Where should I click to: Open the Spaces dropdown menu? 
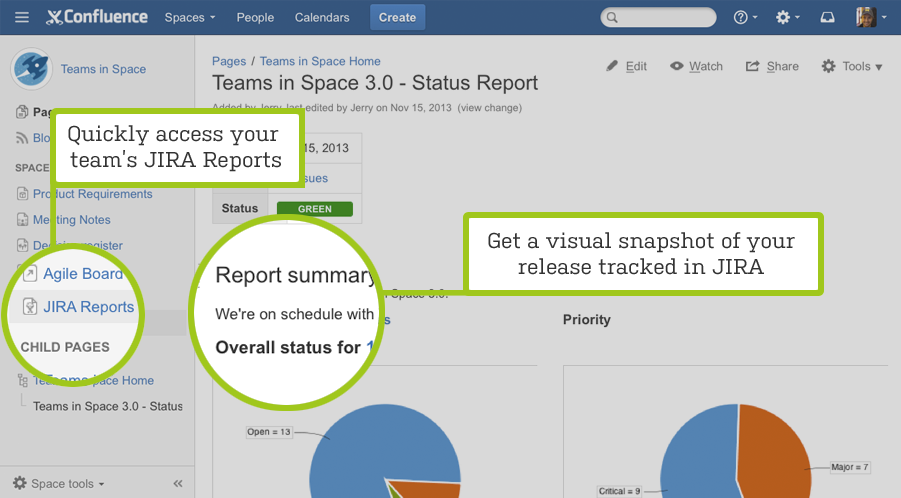click(190, 17)
